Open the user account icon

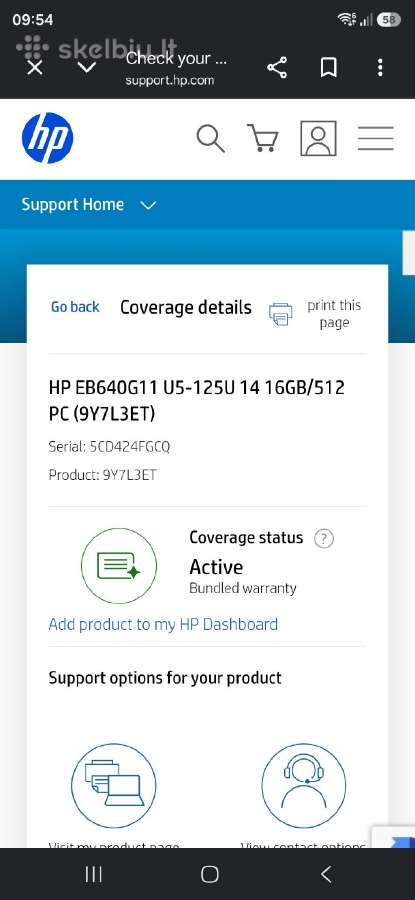(319, 138)
